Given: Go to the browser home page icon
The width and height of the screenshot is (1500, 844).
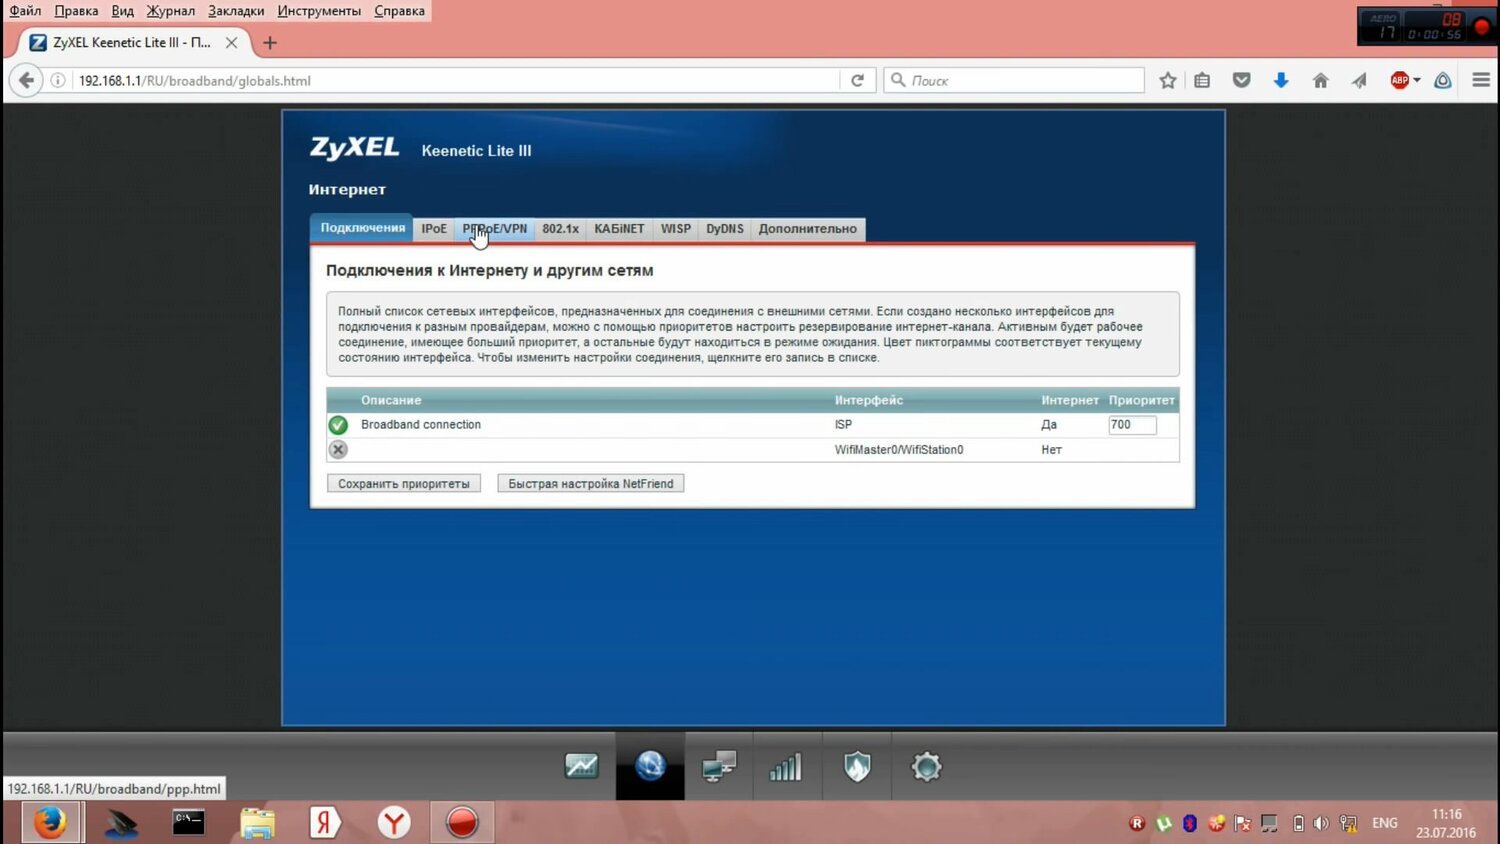Looking at the screenshot, I should pos(1320,80).
